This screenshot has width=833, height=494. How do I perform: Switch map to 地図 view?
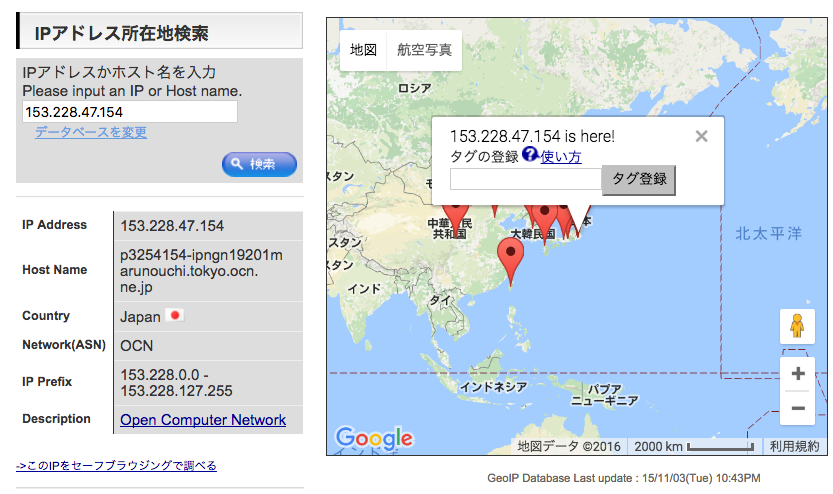pos(363,50)
